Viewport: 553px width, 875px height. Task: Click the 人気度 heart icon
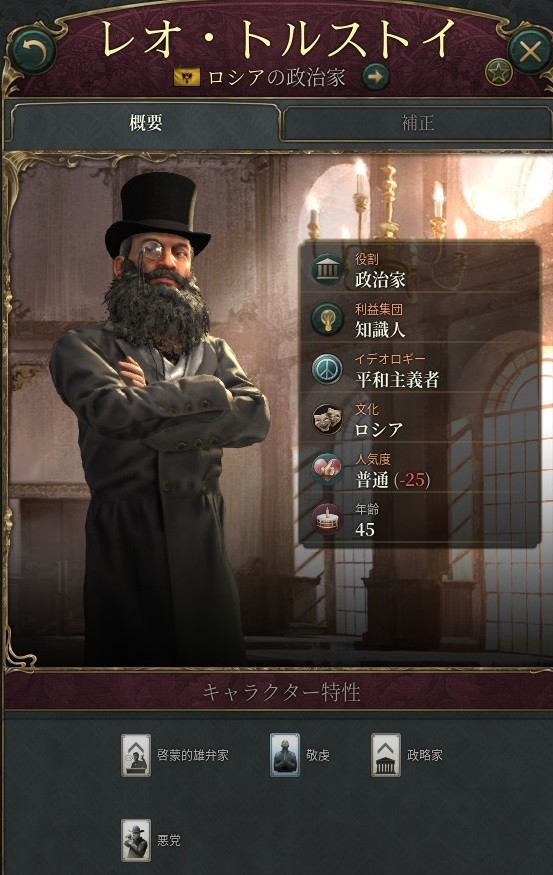click(327, 469)
